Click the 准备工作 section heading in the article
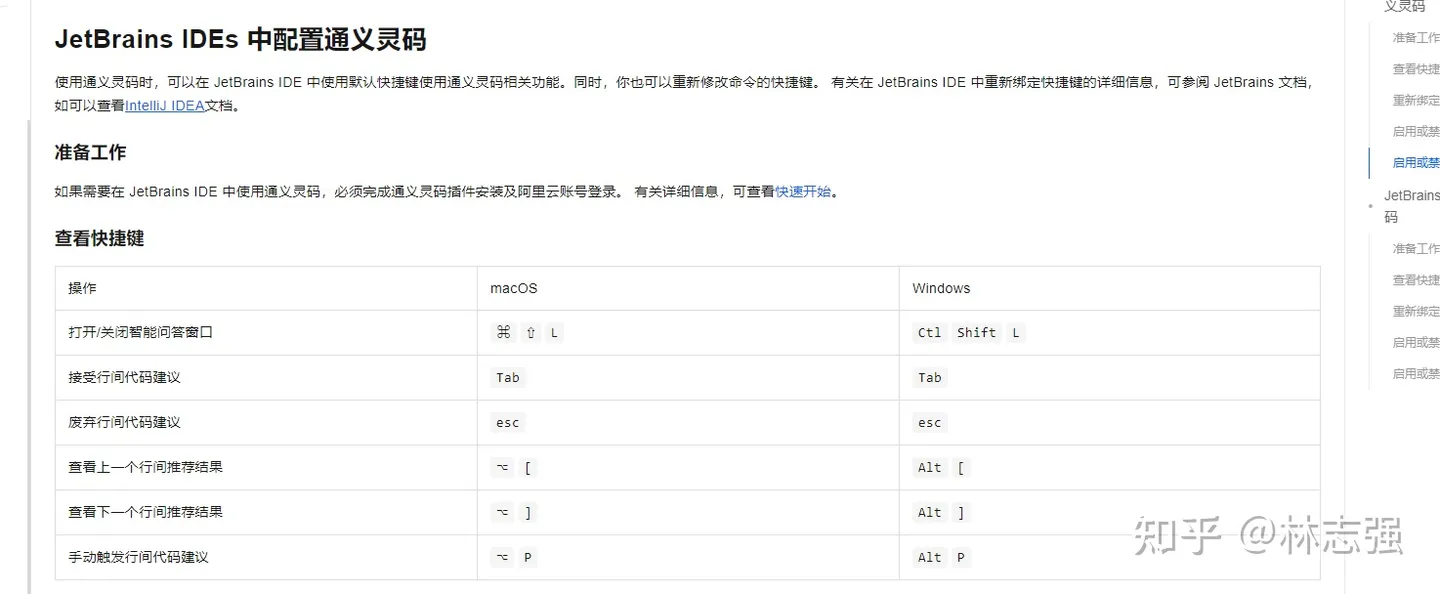Viewport: 1440px width, 594px height. click(90, 152)
